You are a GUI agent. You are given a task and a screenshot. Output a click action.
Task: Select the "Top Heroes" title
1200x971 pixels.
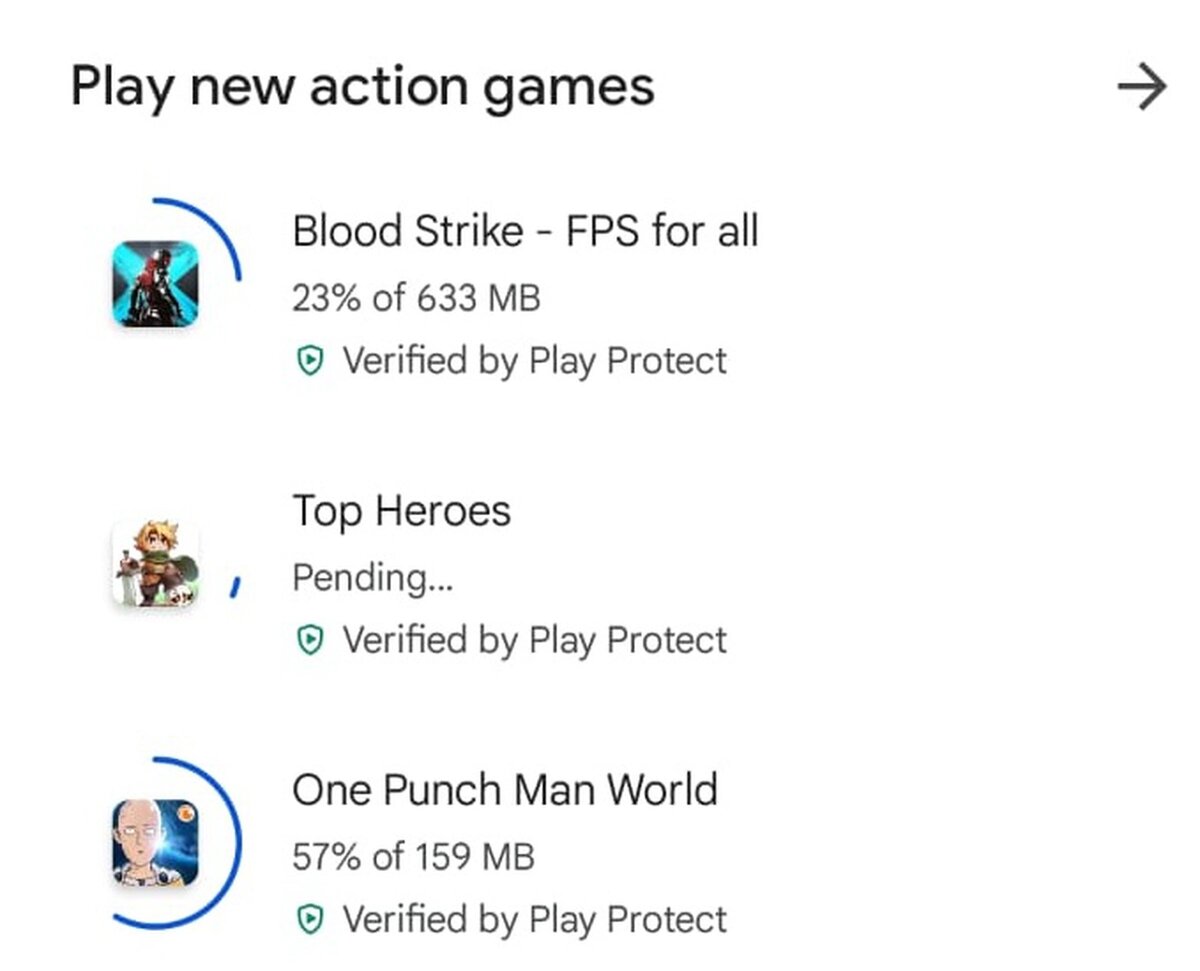coord(401,512)
